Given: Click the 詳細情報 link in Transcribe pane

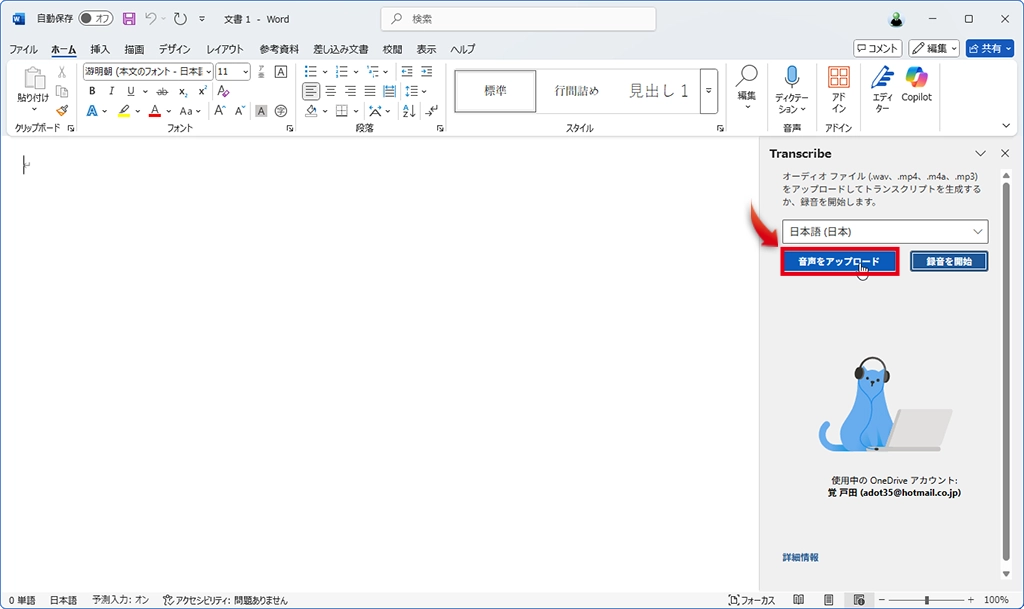Looking at the screenshot, I should click(x=800, y=557).
